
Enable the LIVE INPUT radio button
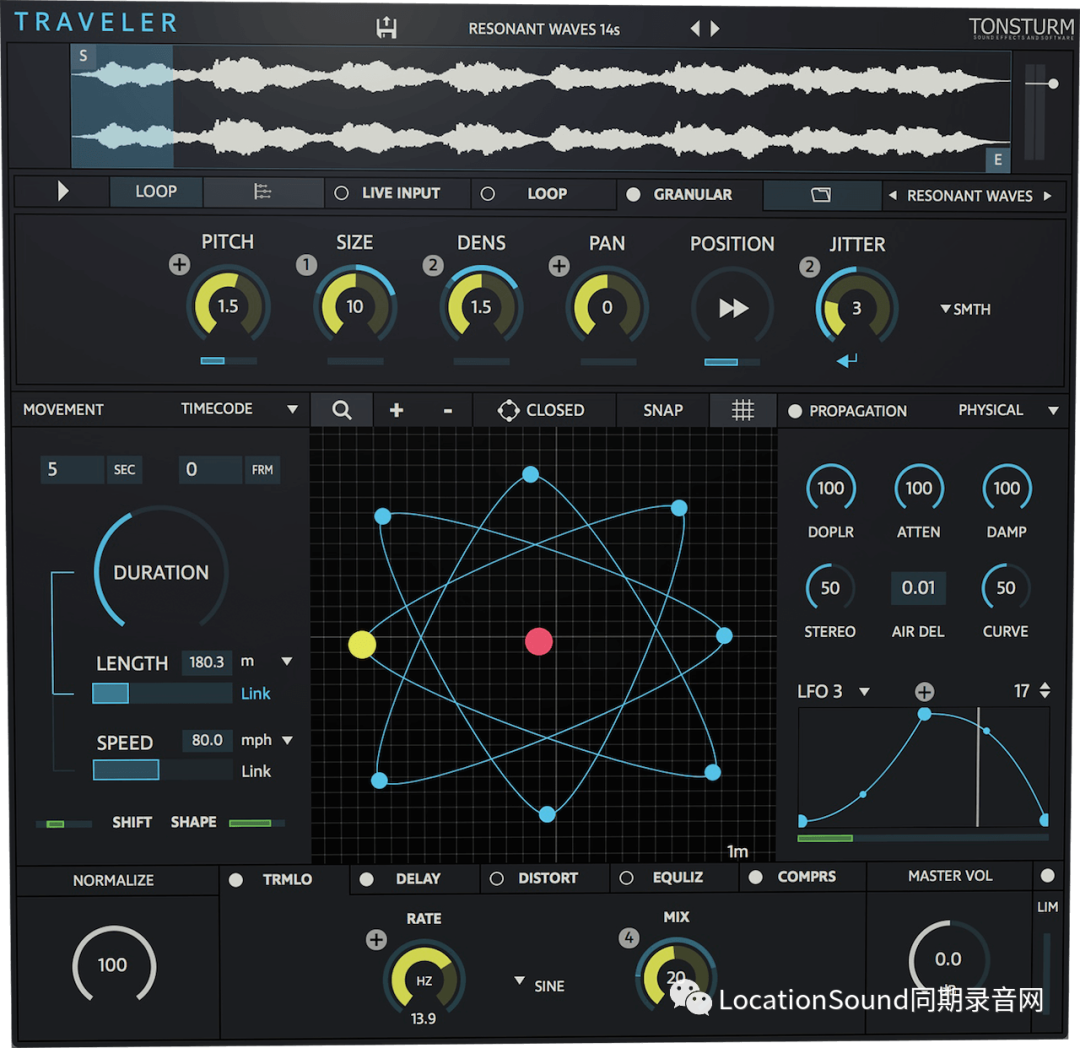point(342,193)
